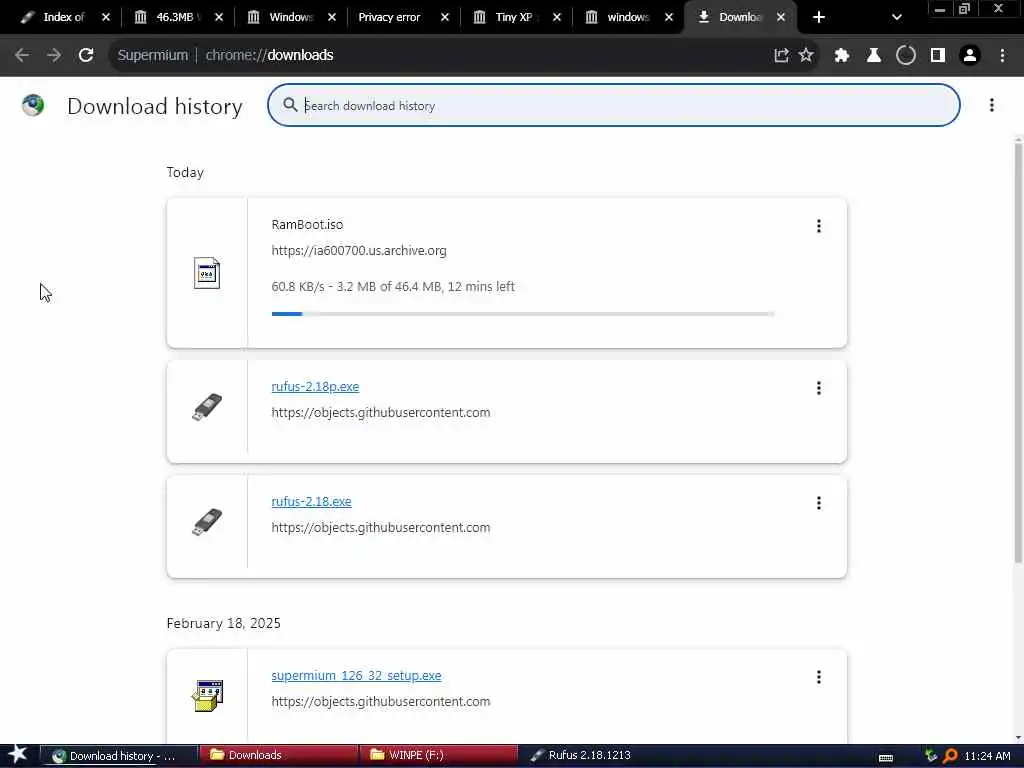The height and width of the screenshot is (768, 1024).
Task: Click the supermium setup installer icon
Action: click(207, 696)
